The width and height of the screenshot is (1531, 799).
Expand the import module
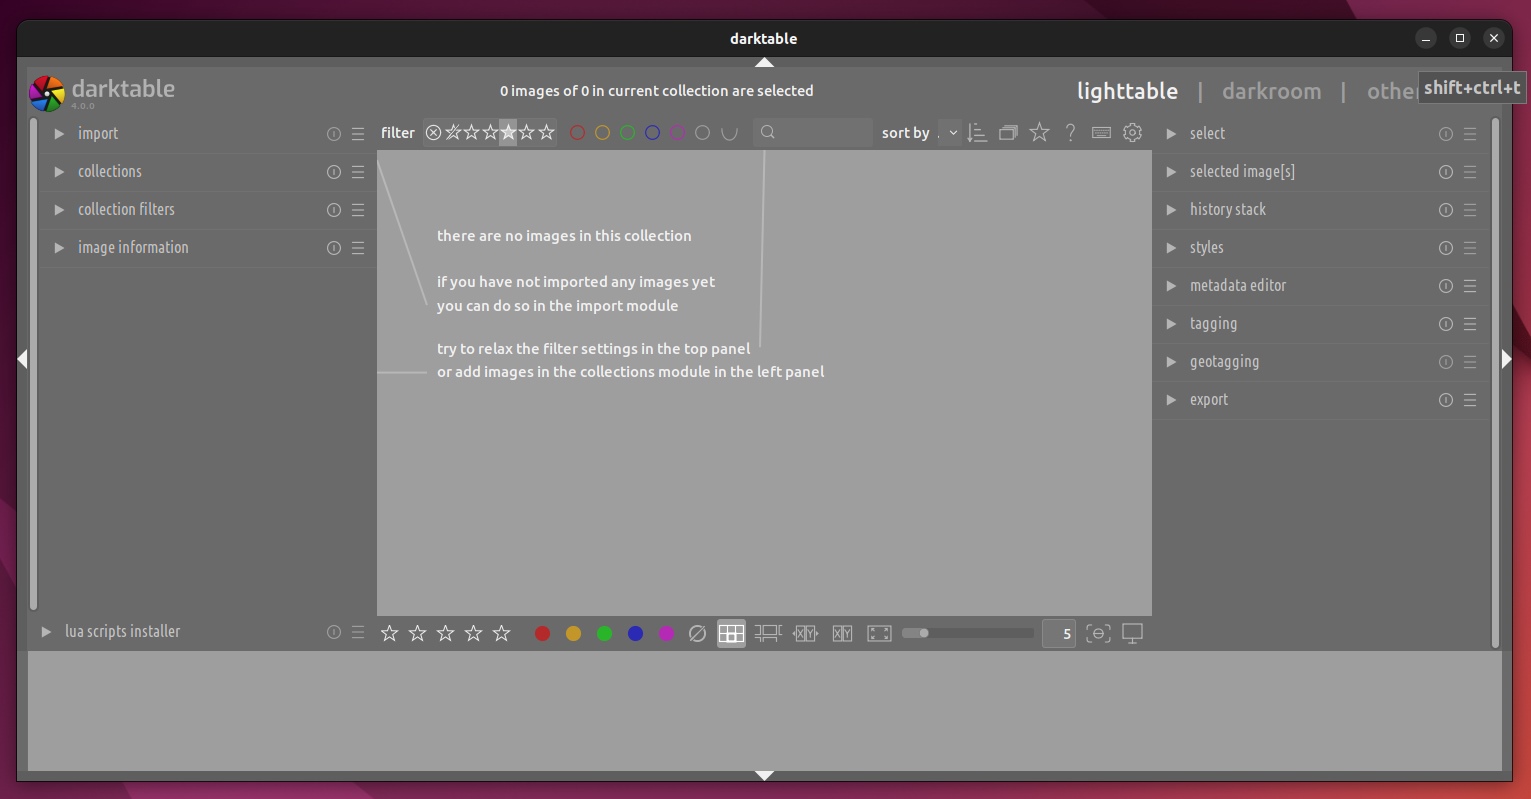[x=98, y=133]
